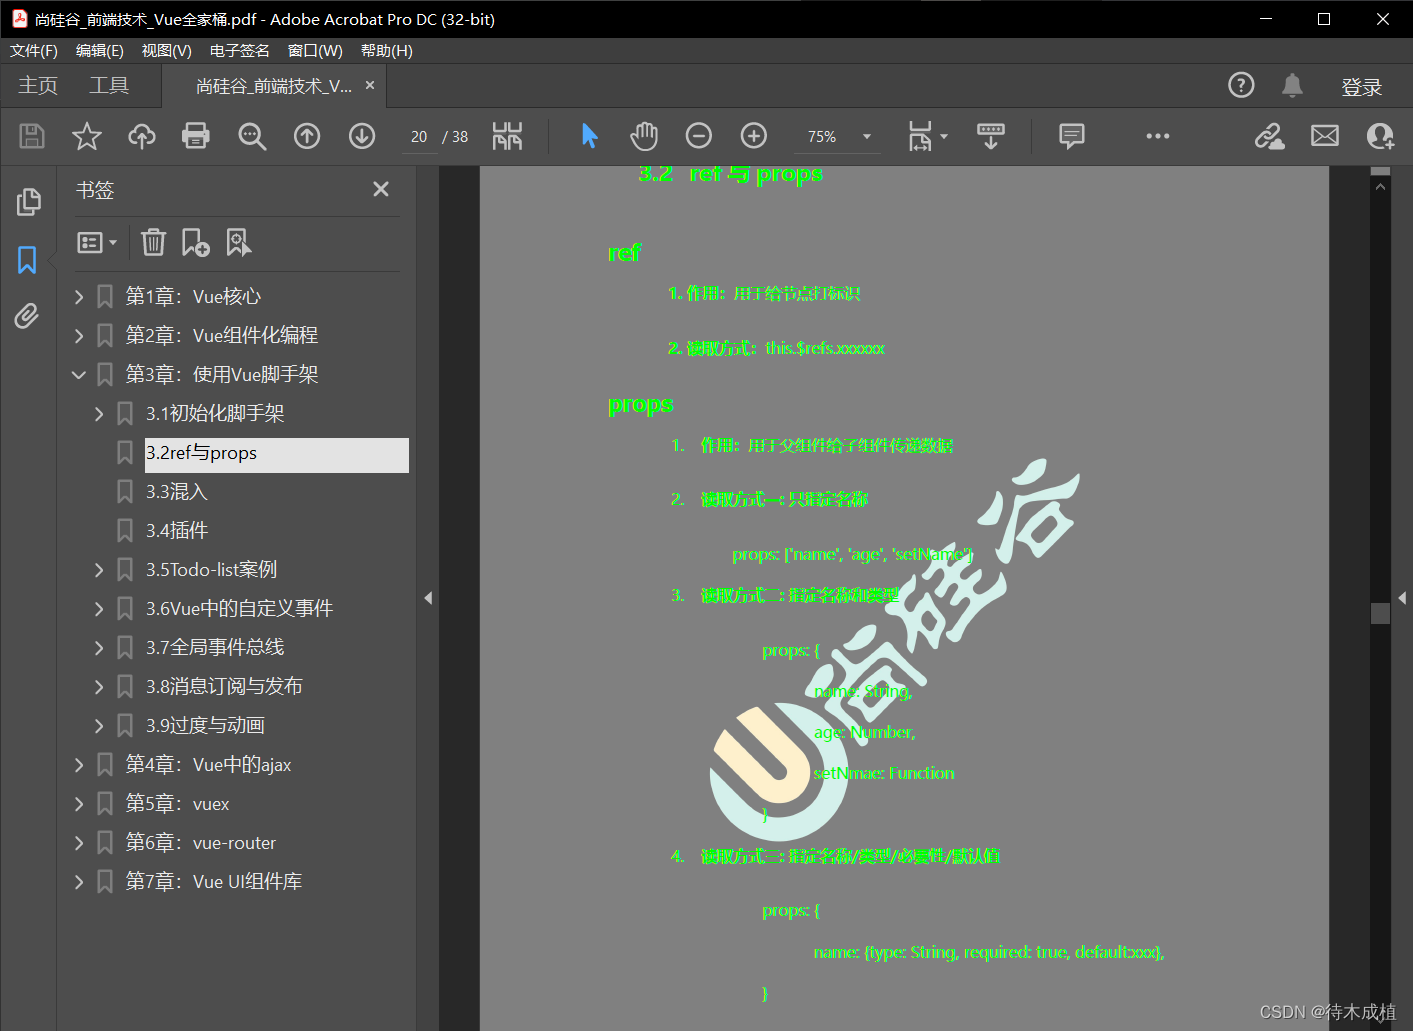Activate the selection arrow tool
The height and width of the screenshot is (1031, 1413).
pos(590,136)
